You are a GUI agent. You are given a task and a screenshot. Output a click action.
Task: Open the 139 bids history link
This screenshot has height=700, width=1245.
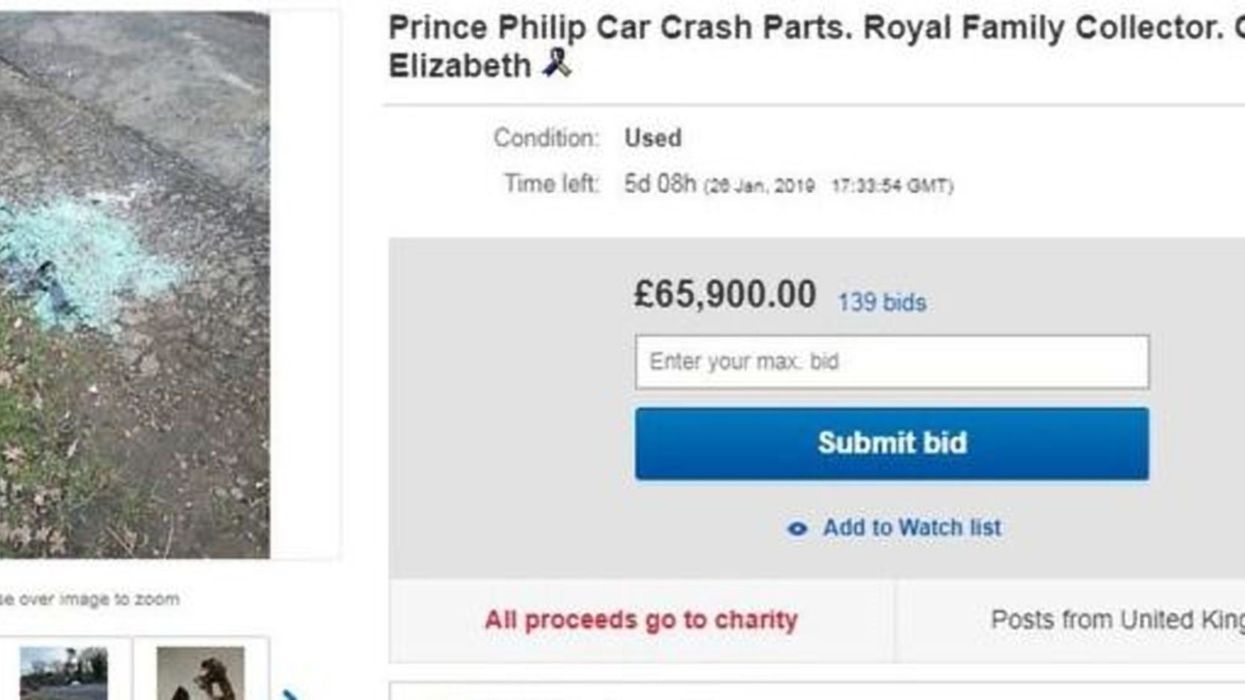881,302
